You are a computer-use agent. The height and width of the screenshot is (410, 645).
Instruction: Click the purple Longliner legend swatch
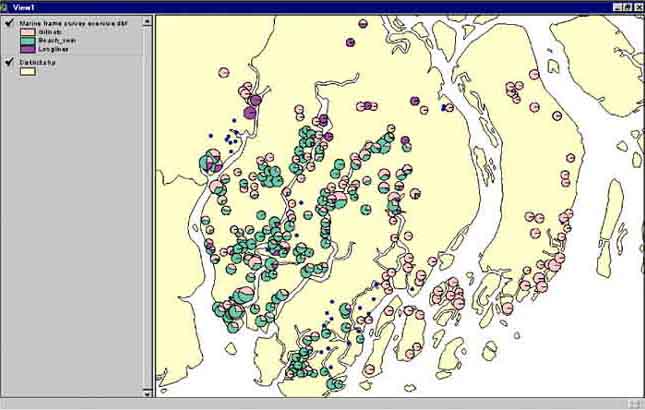[27, 48]
